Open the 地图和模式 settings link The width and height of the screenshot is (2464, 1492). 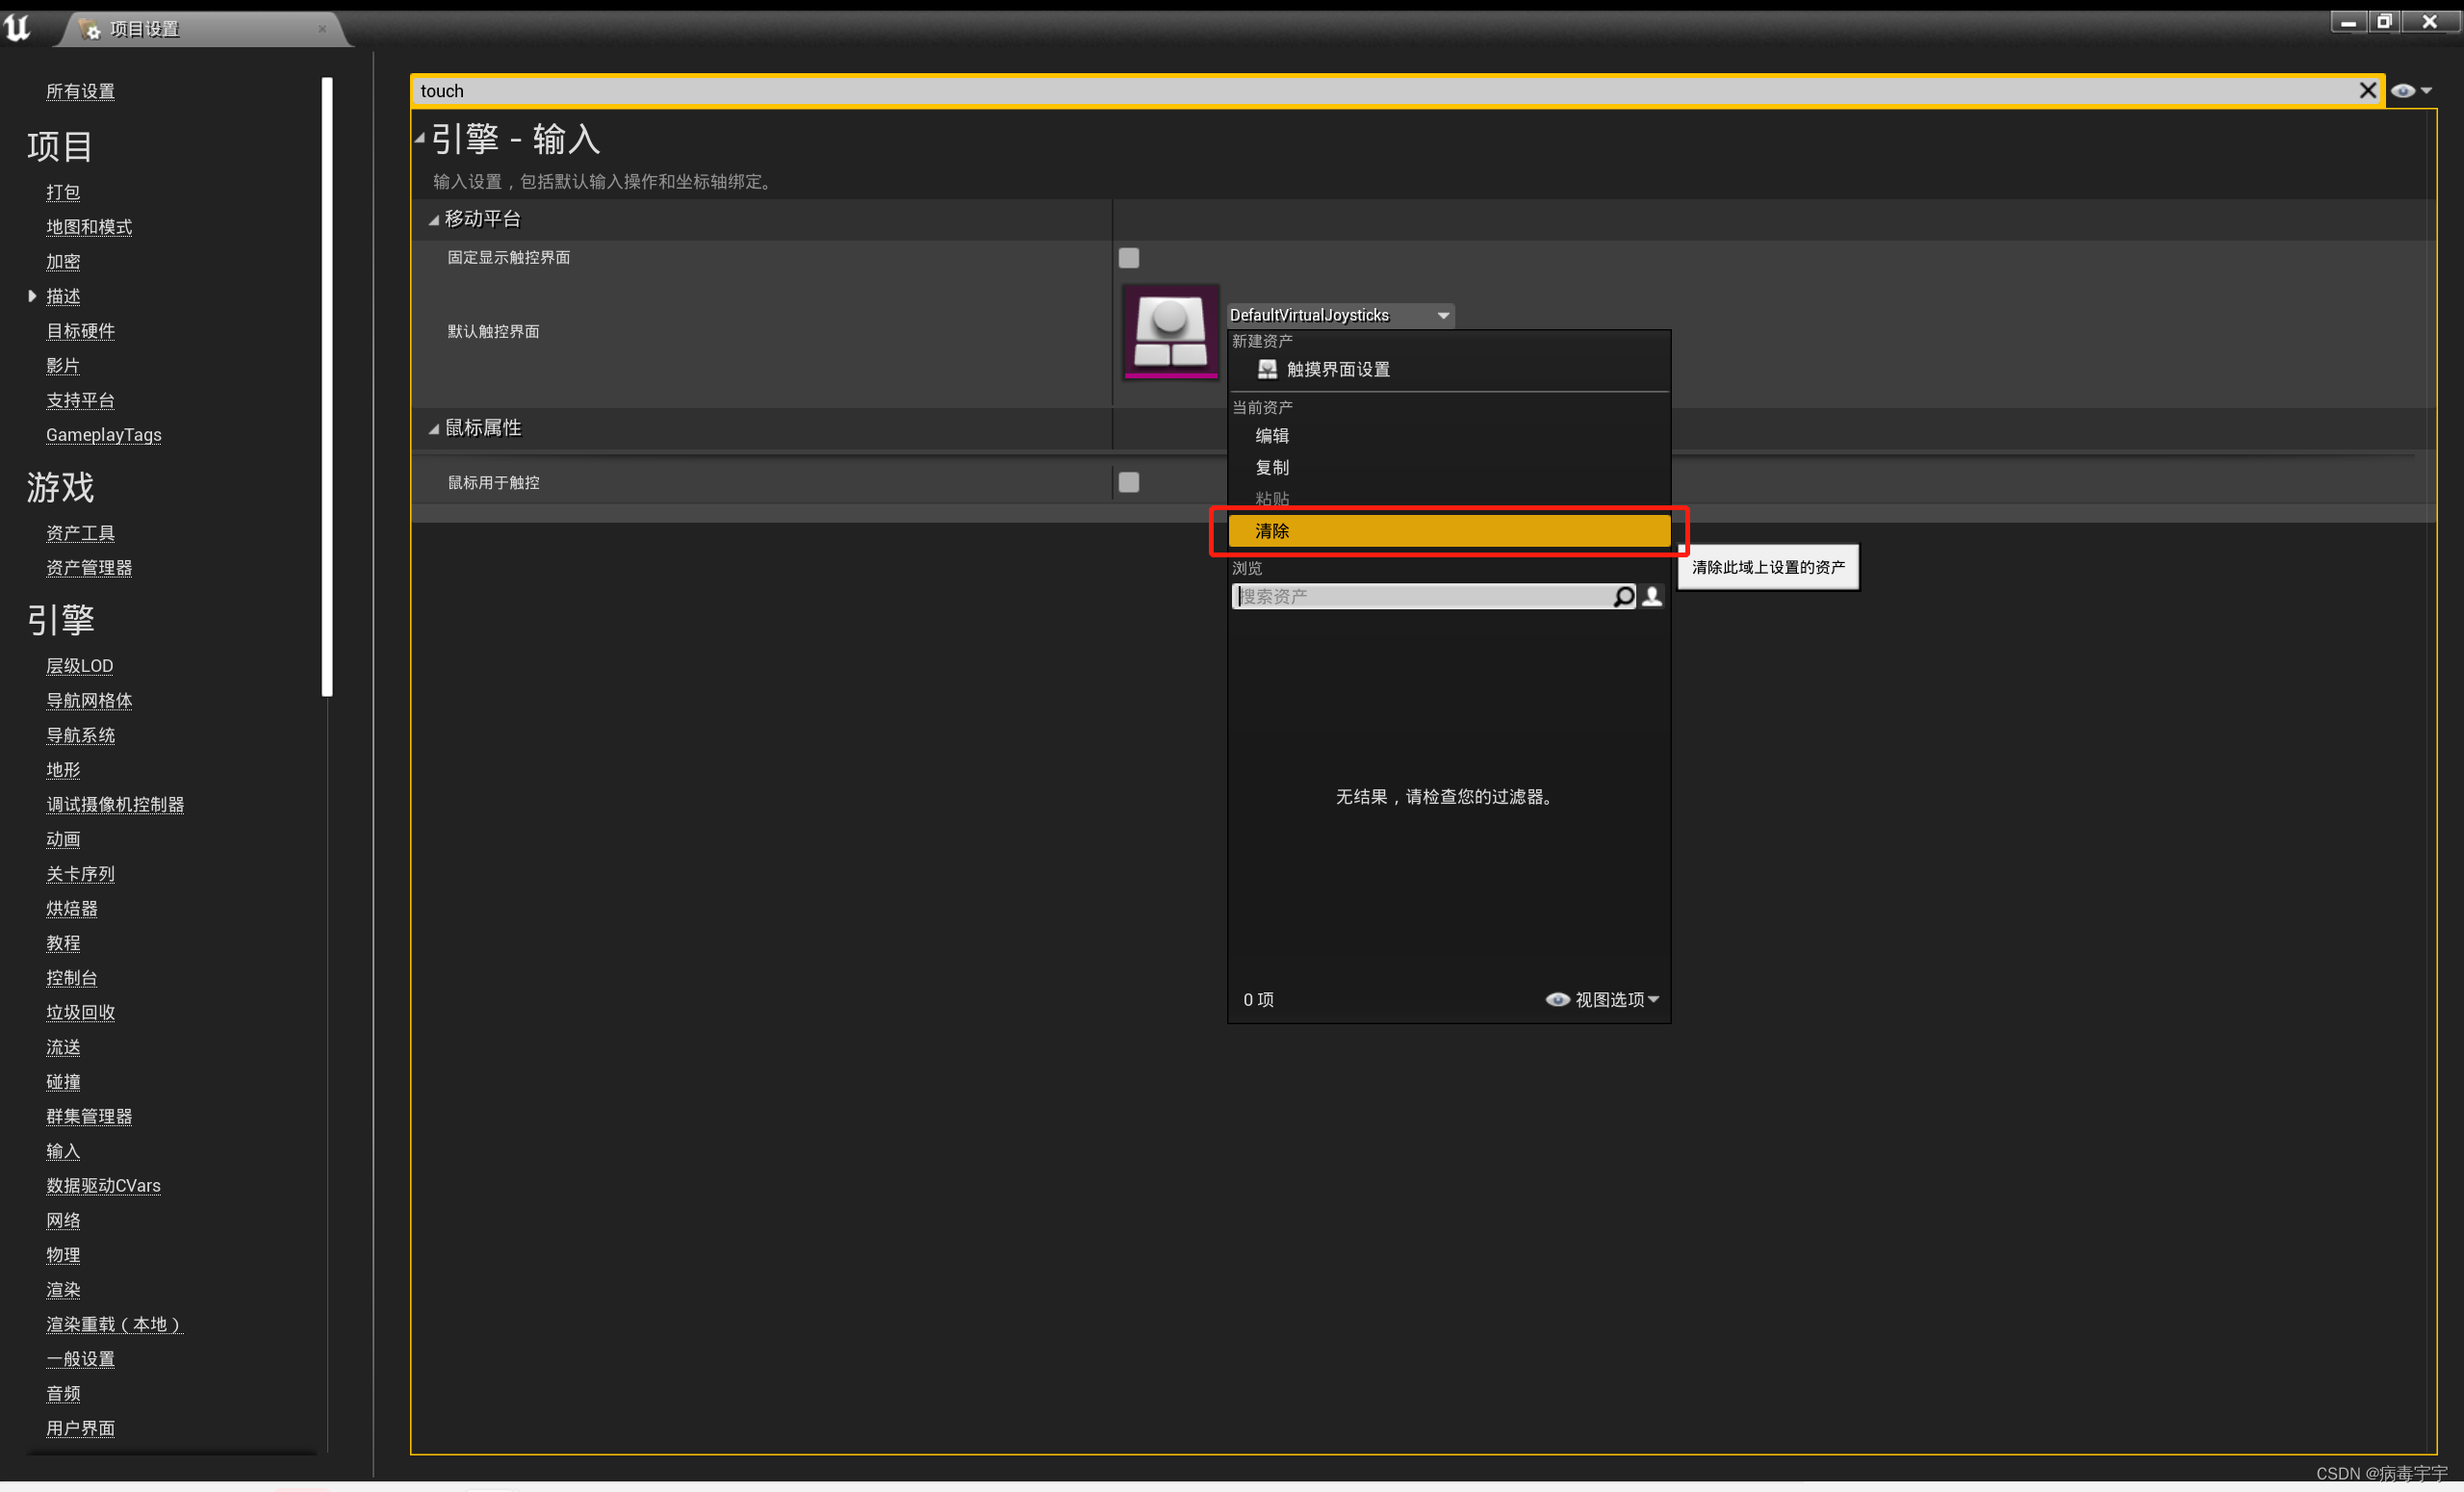click(x=89, y=227)
